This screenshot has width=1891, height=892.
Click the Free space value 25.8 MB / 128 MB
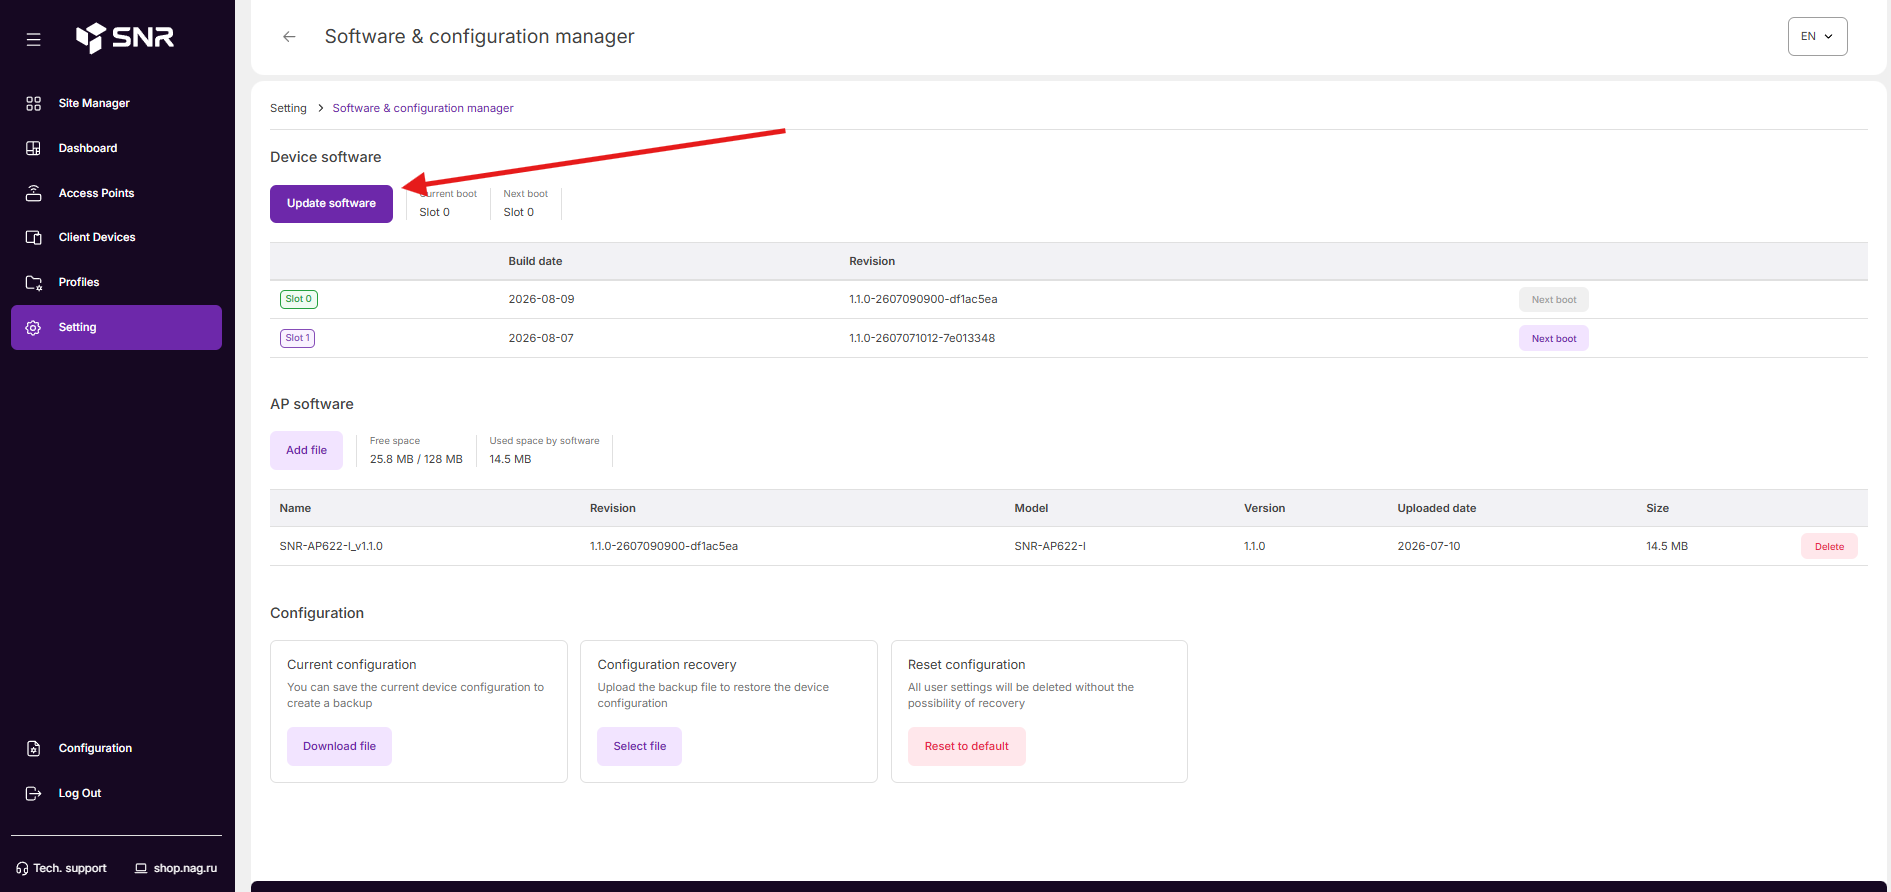[416, 459]
